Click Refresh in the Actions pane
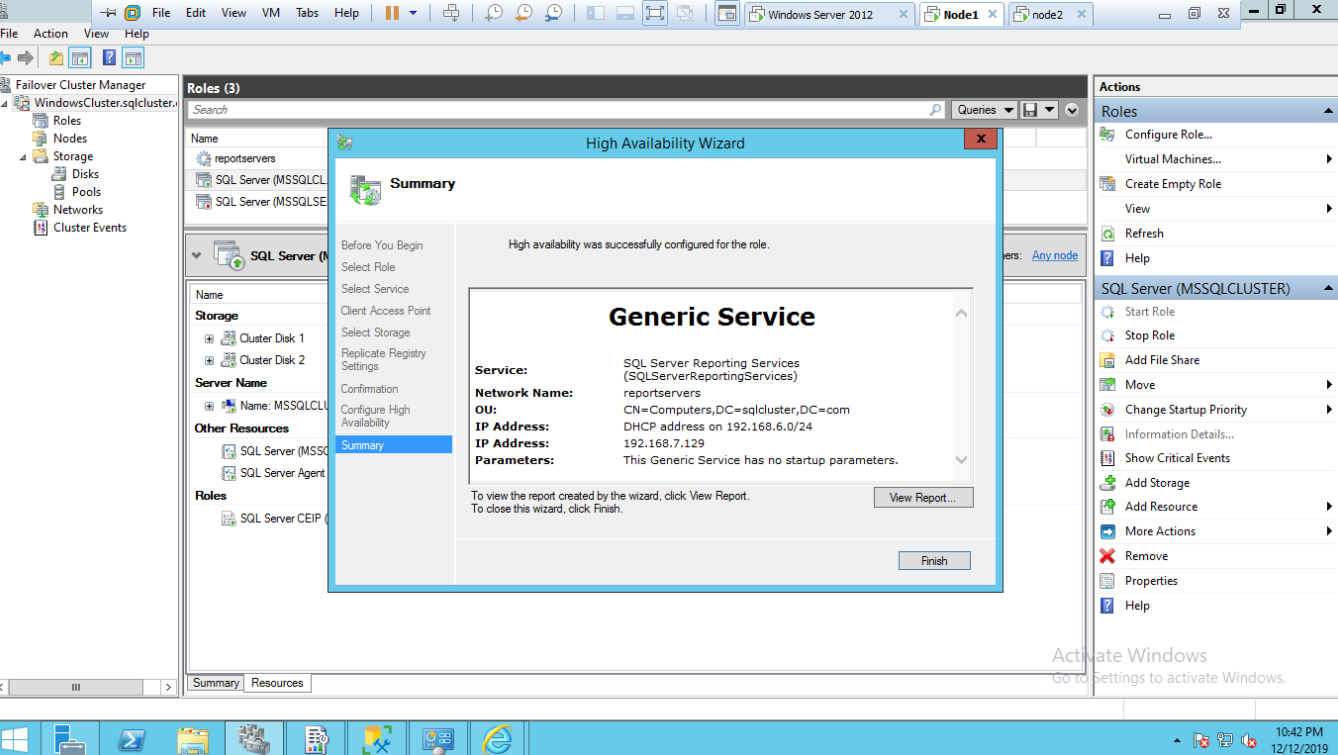Viewport: 1338px width, 755px height. point(1144,234)
